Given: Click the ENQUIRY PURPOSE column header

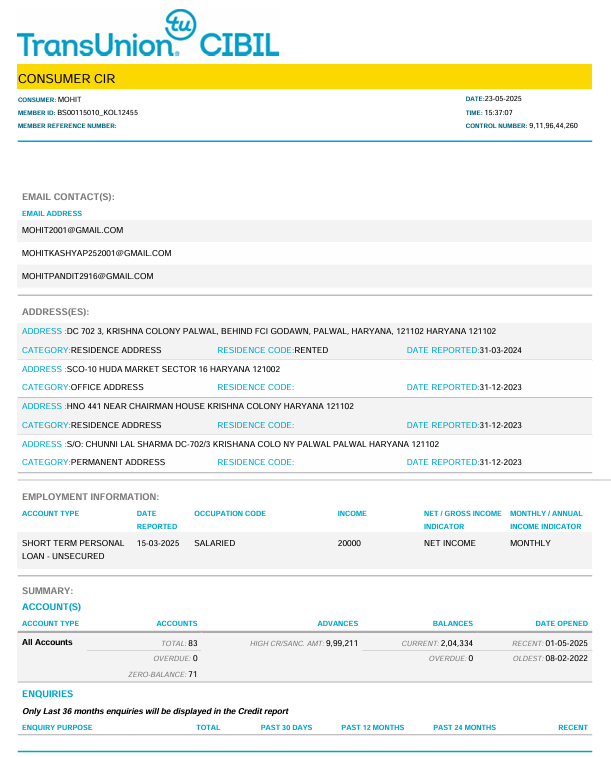Looking at the screenshot, I should tap(57, 727).
